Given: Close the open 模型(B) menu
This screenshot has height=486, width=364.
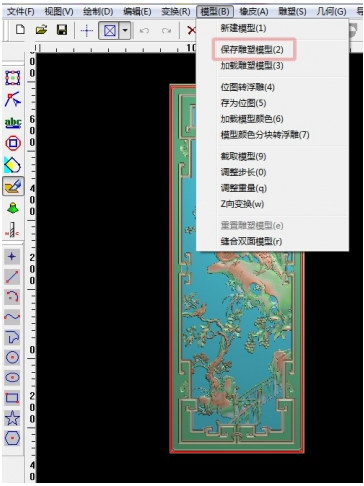Looking at the screenshot, I should click(215, 12).
